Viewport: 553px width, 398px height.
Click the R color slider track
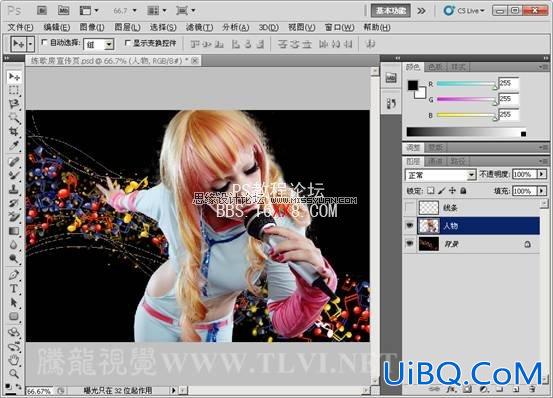click(466, 84)
